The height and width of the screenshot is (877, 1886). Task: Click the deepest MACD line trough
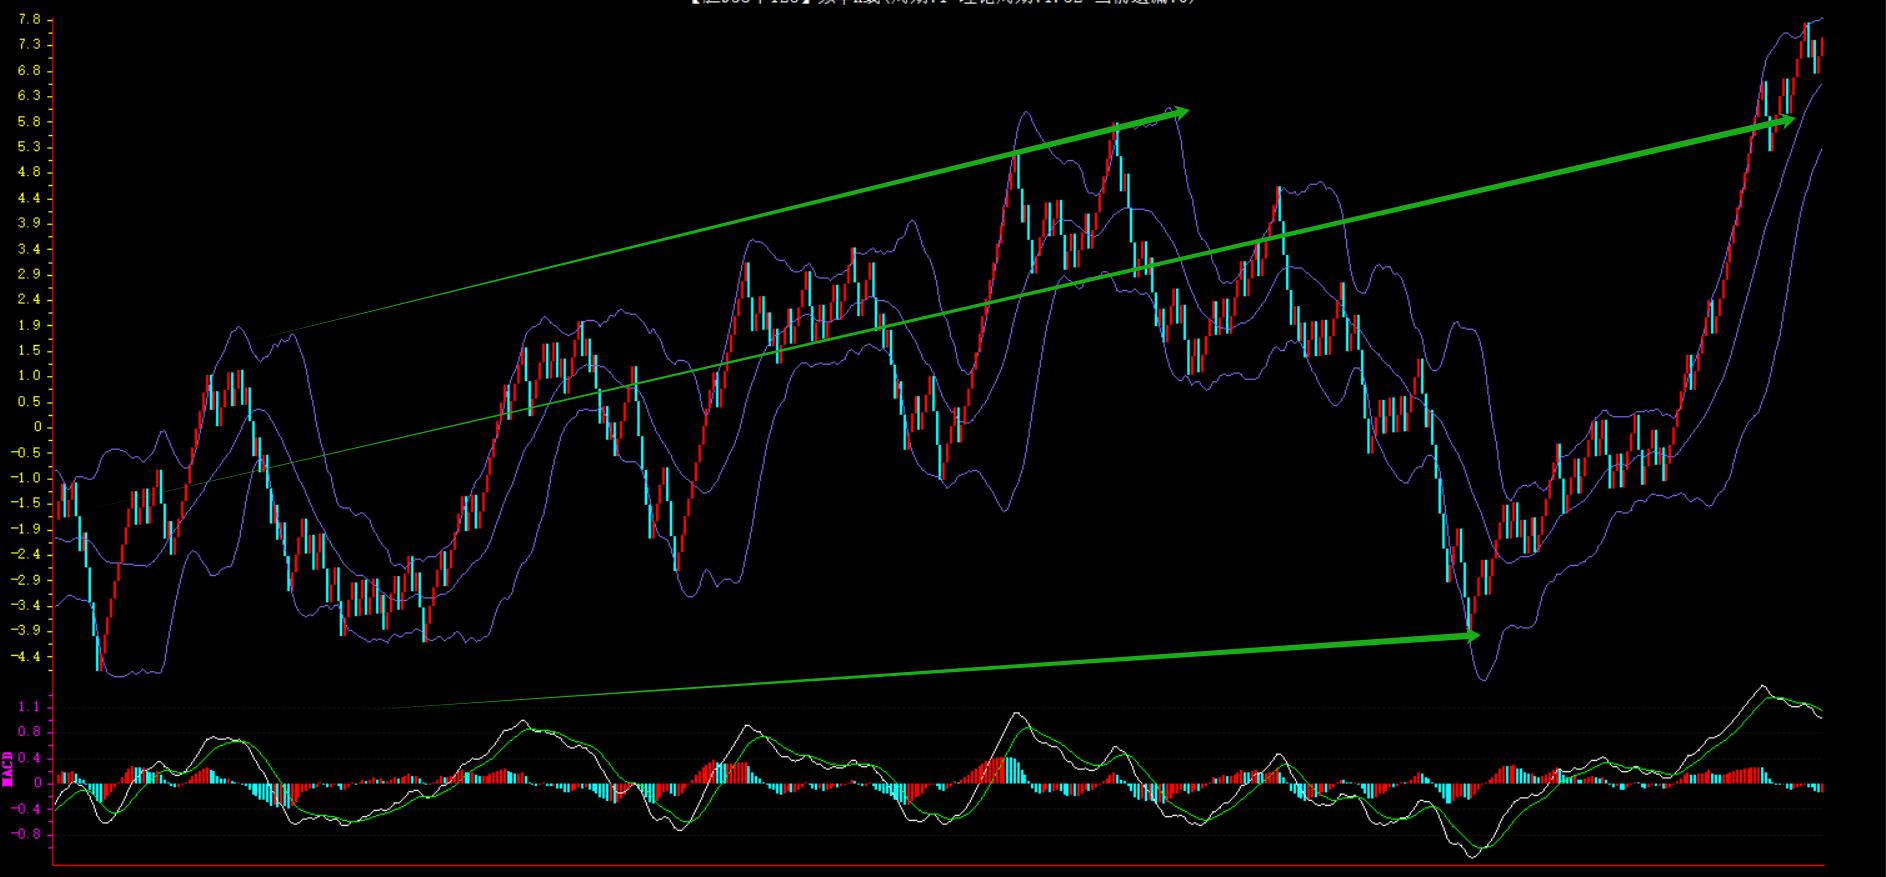click(x=1472, y=856)
